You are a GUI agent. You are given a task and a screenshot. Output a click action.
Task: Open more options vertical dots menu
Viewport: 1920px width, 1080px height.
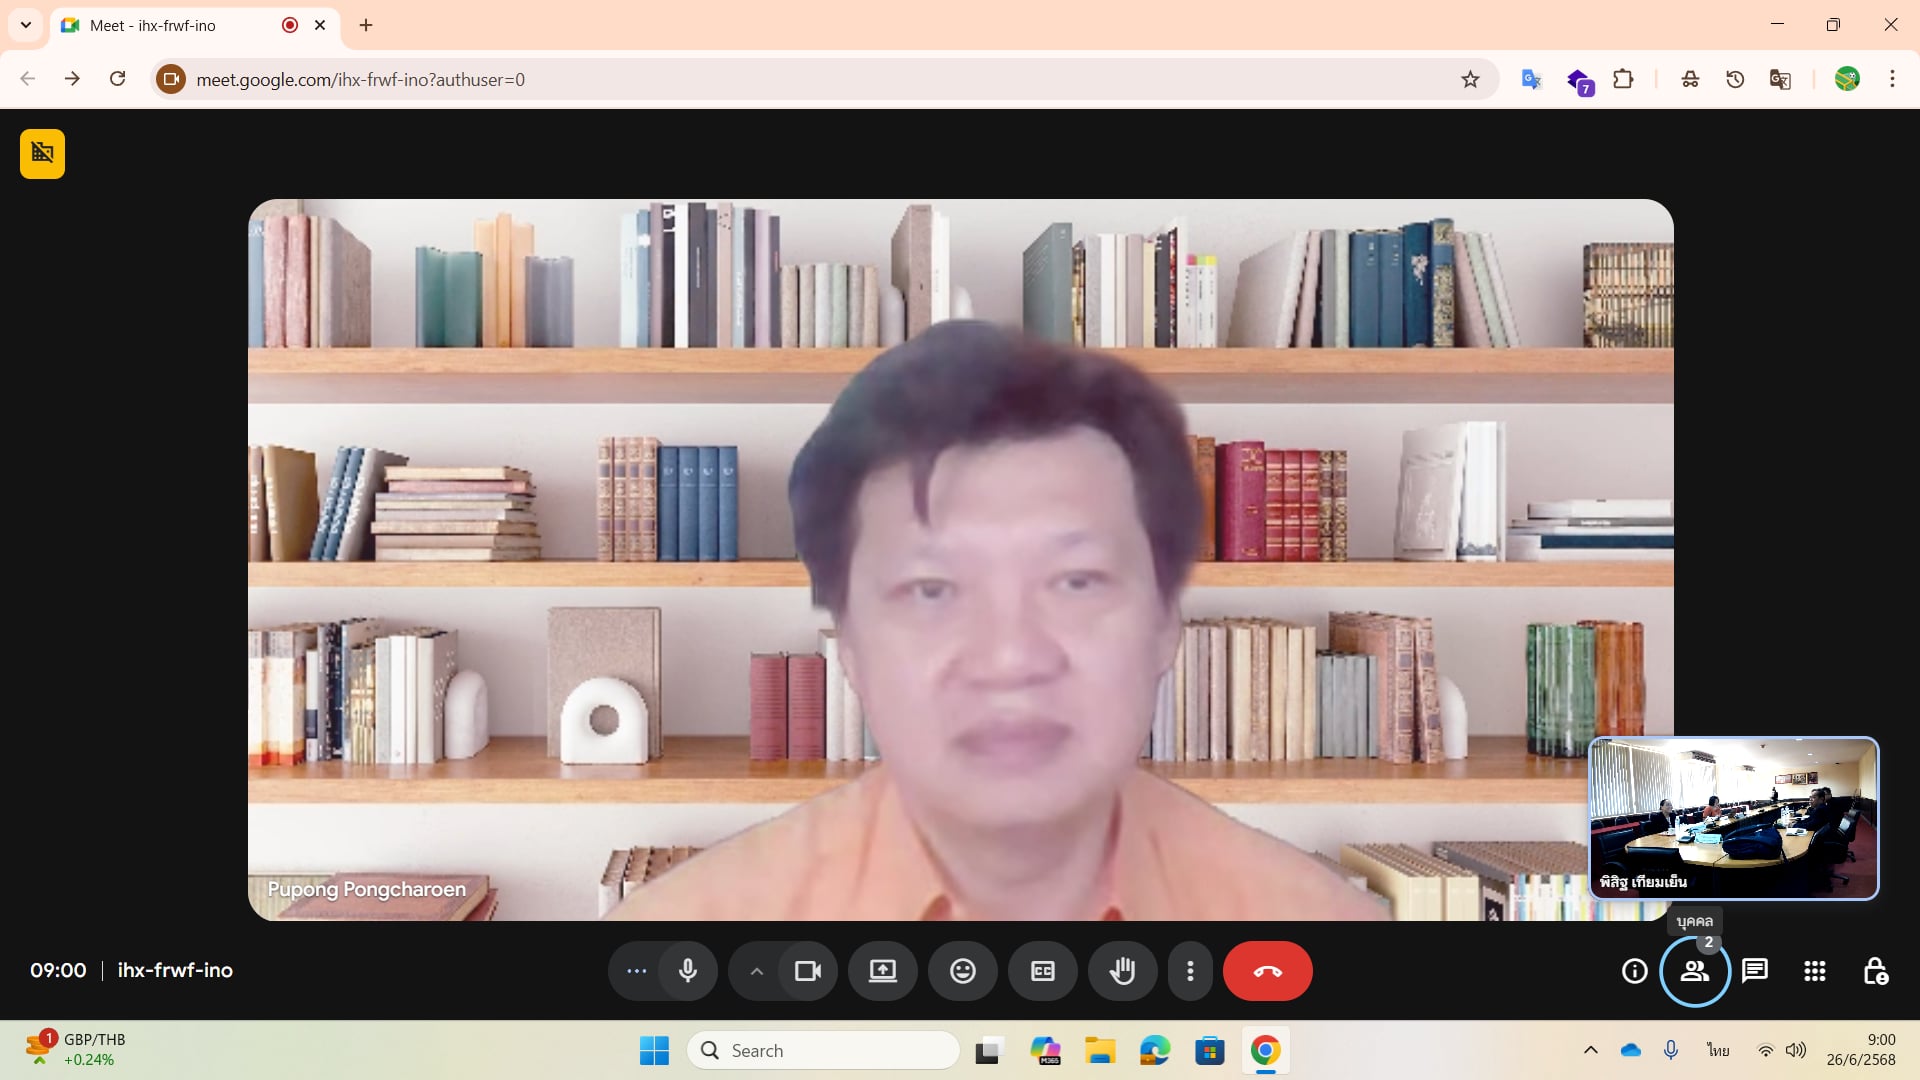click(1190, 971)
